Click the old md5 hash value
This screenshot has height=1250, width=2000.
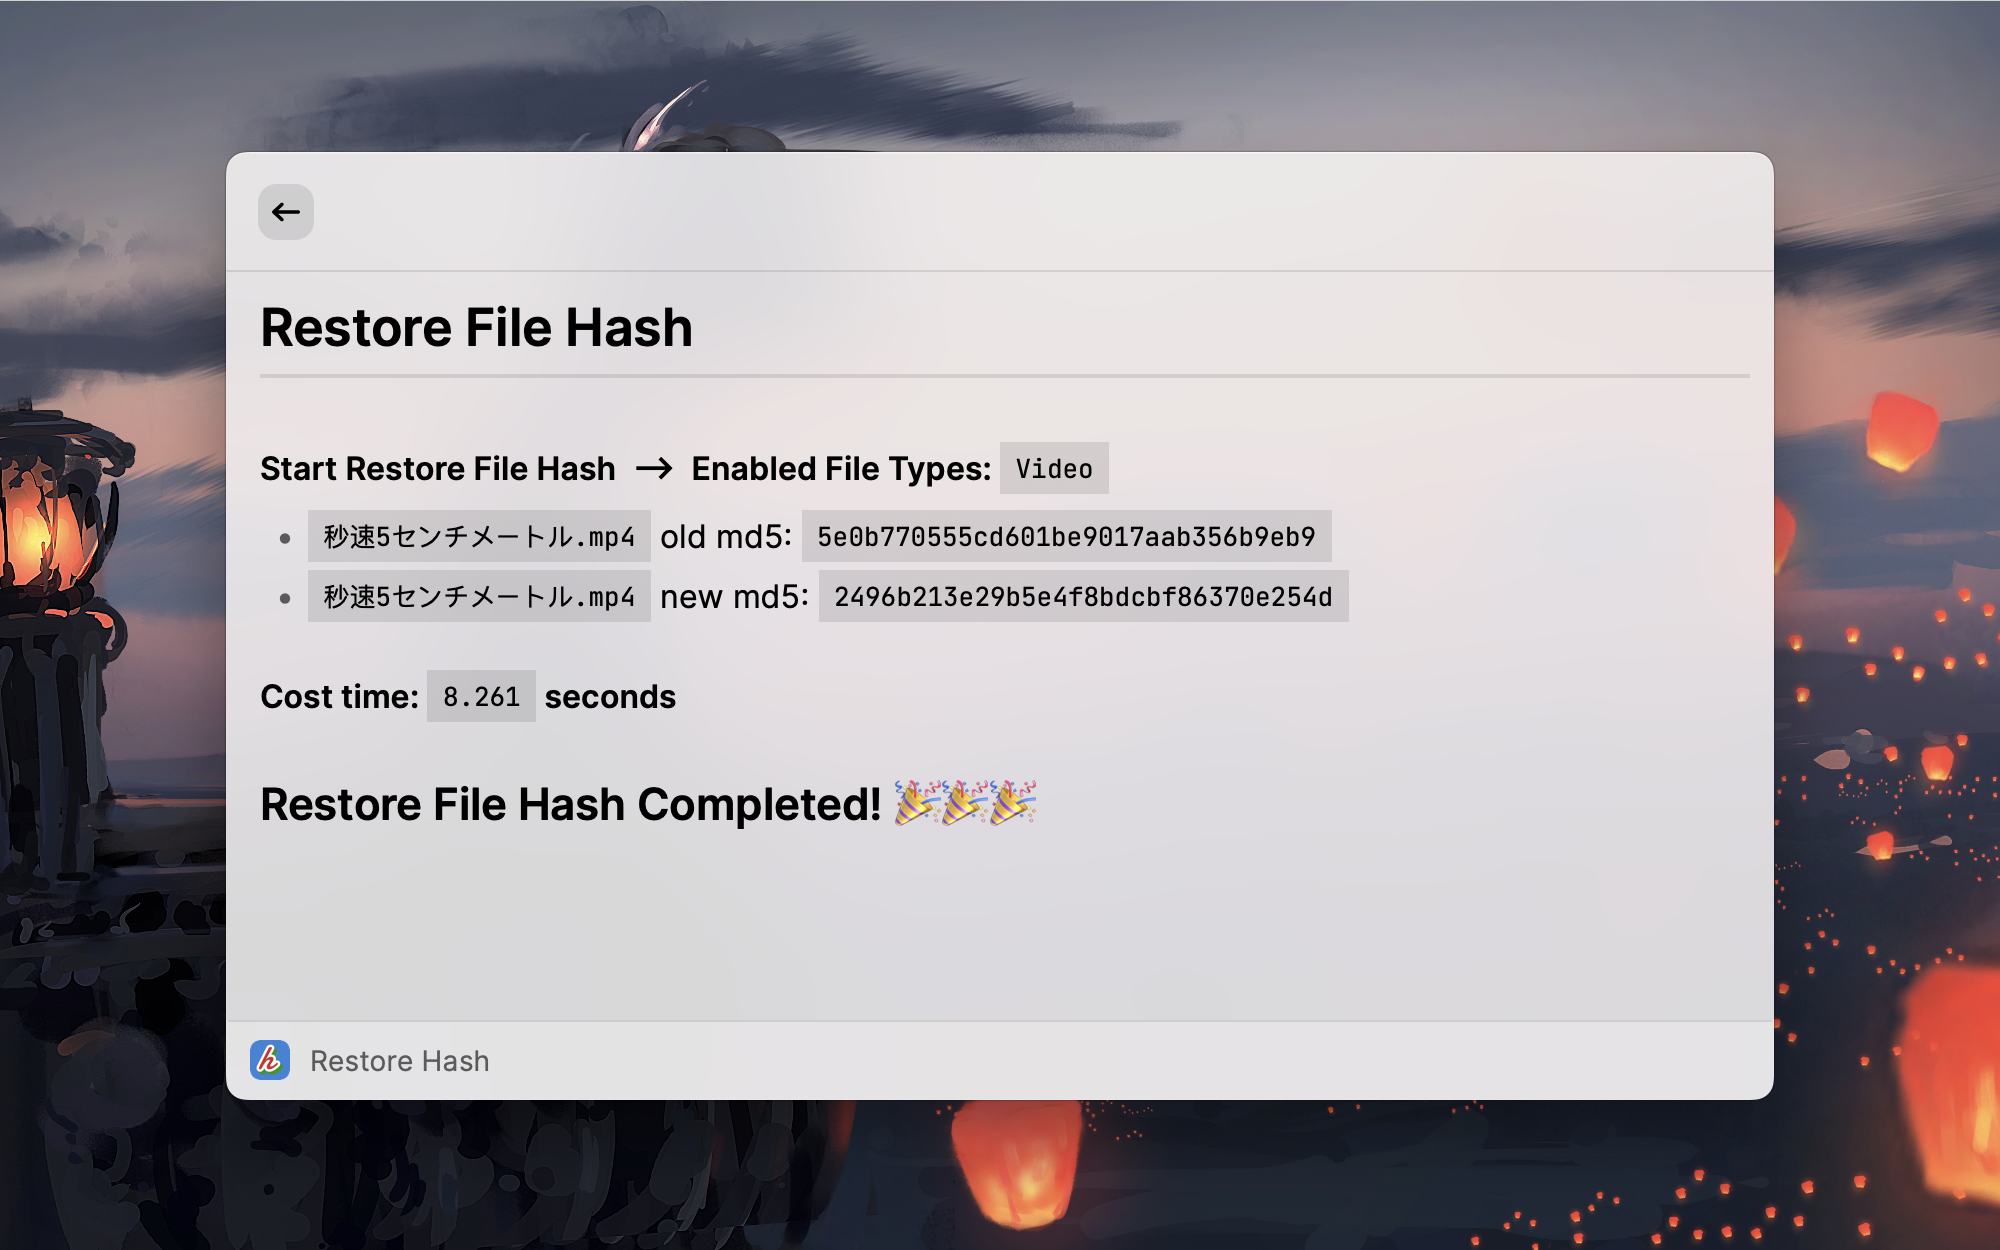coord(1066,537)
